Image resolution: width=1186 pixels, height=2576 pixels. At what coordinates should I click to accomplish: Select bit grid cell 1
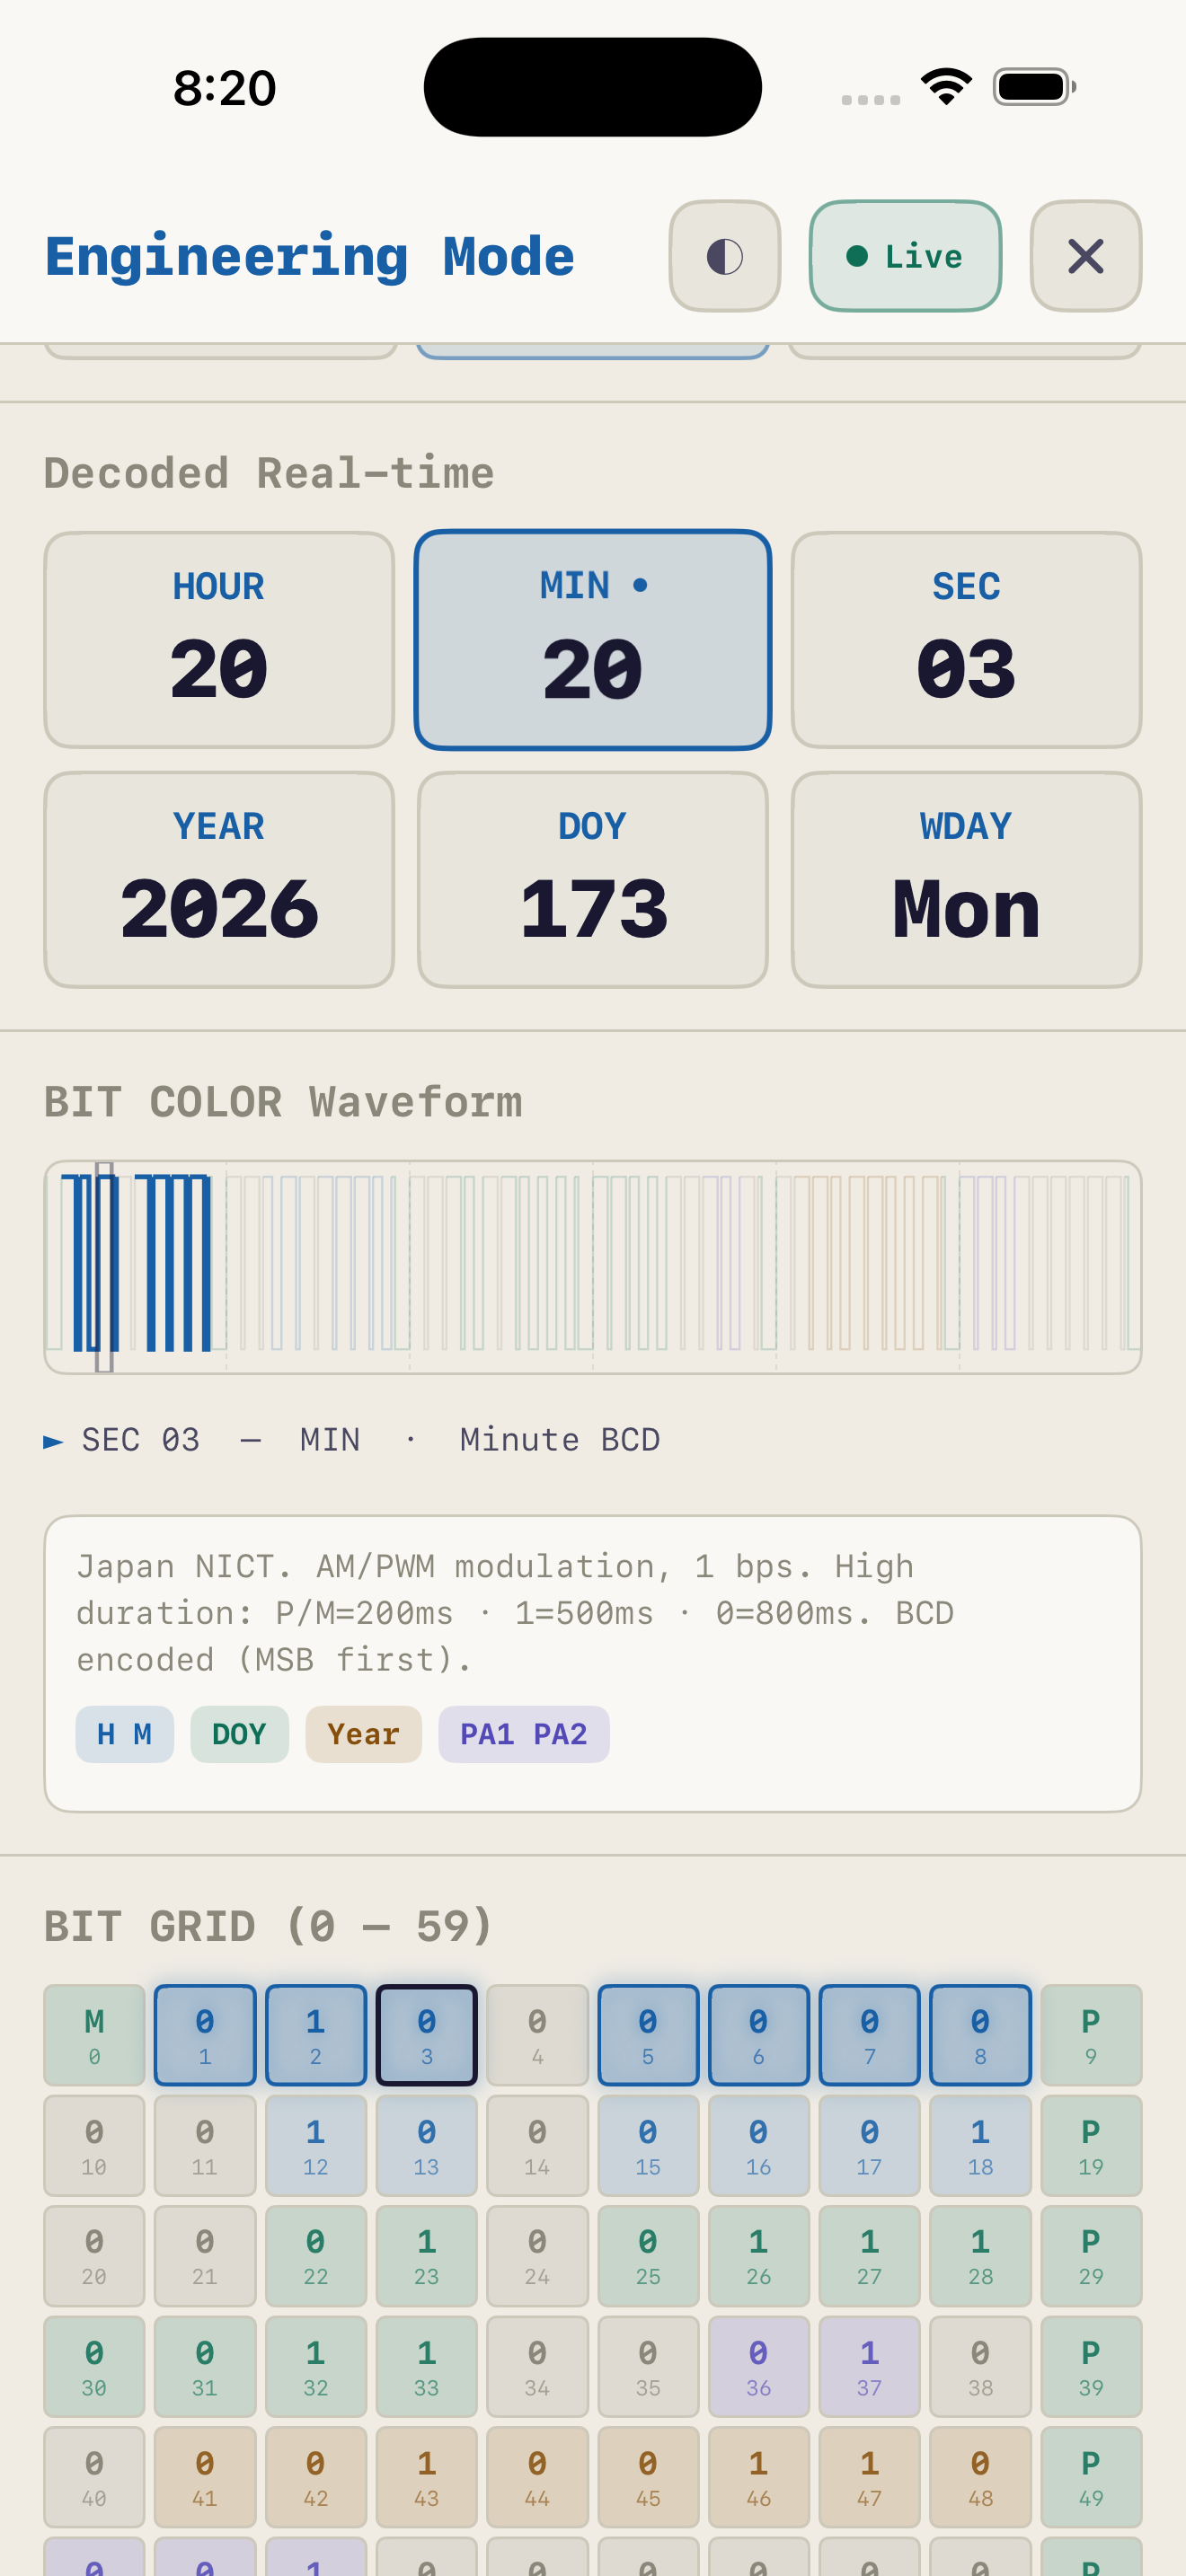pos(205,2035)
